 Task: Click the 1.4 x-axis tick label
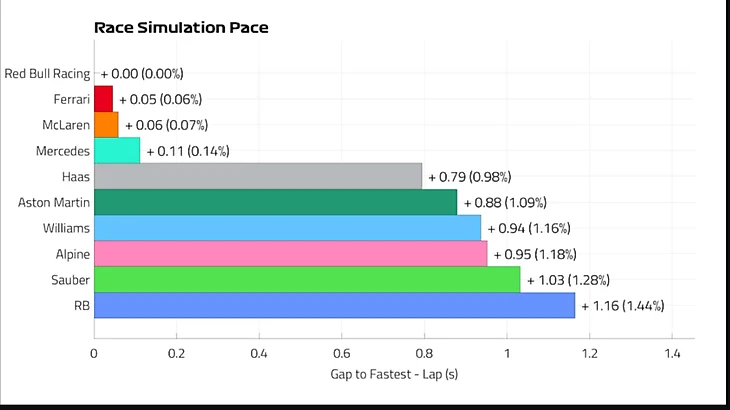point(671,353)
